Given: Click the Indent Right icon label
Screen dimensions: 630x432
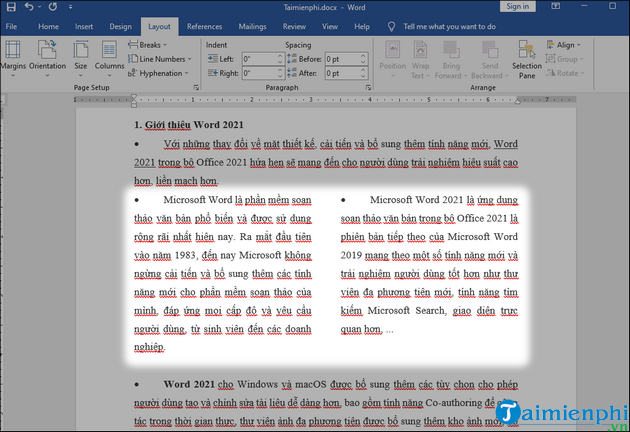Looking at the screenshot, I should pos(223,73).
